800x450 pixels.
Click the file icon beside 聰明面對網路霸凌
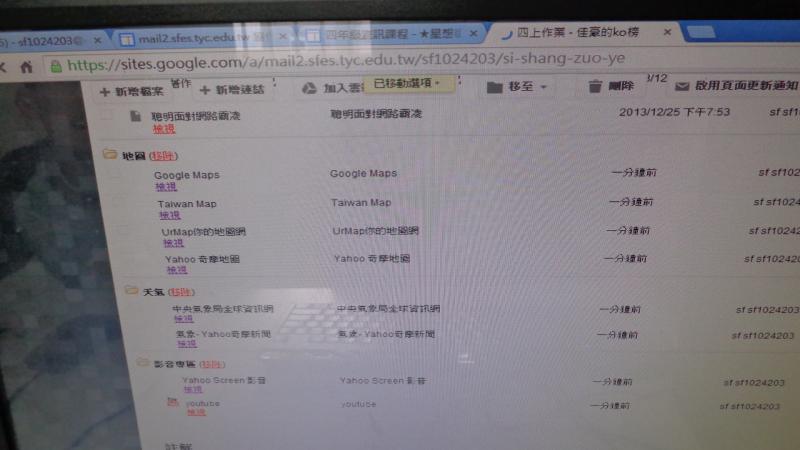(135, 116)
